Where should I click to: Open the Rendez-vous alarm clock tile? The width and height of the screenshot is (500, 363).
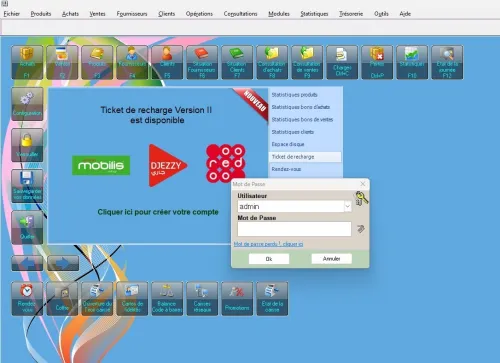pyautogui.click(x=27, y=299)
